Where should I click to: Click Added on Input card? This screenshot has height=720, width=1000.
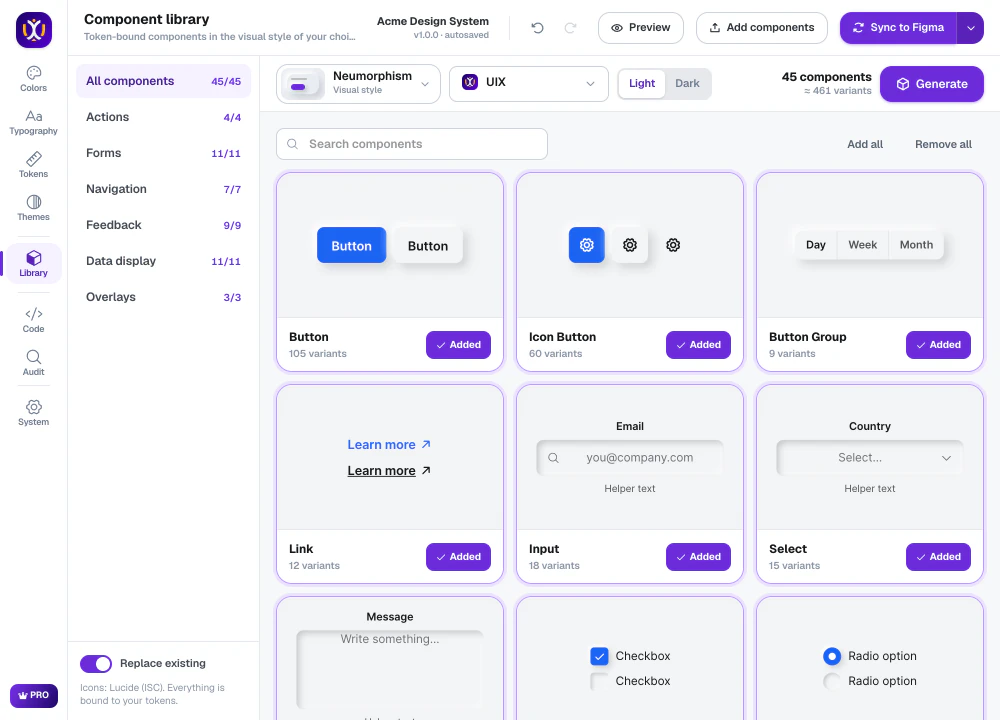698,557
